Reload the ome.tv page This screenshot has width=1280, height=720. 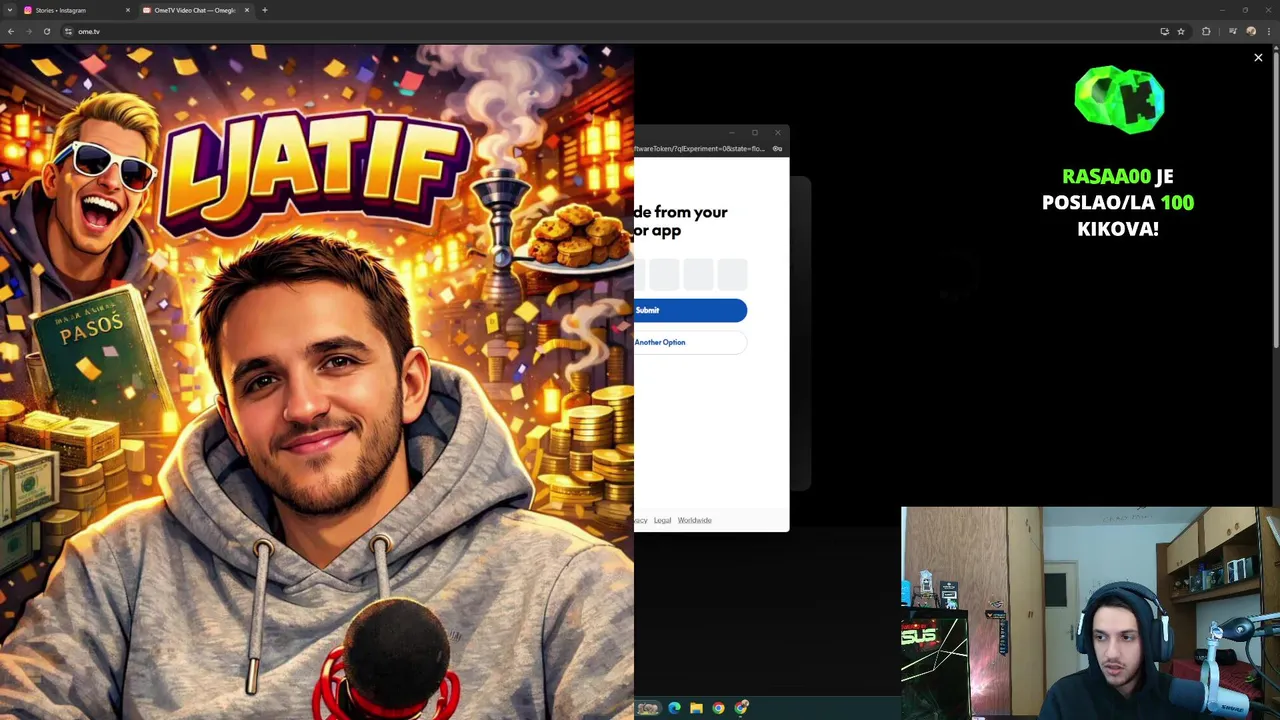click(x=47, y=31)
